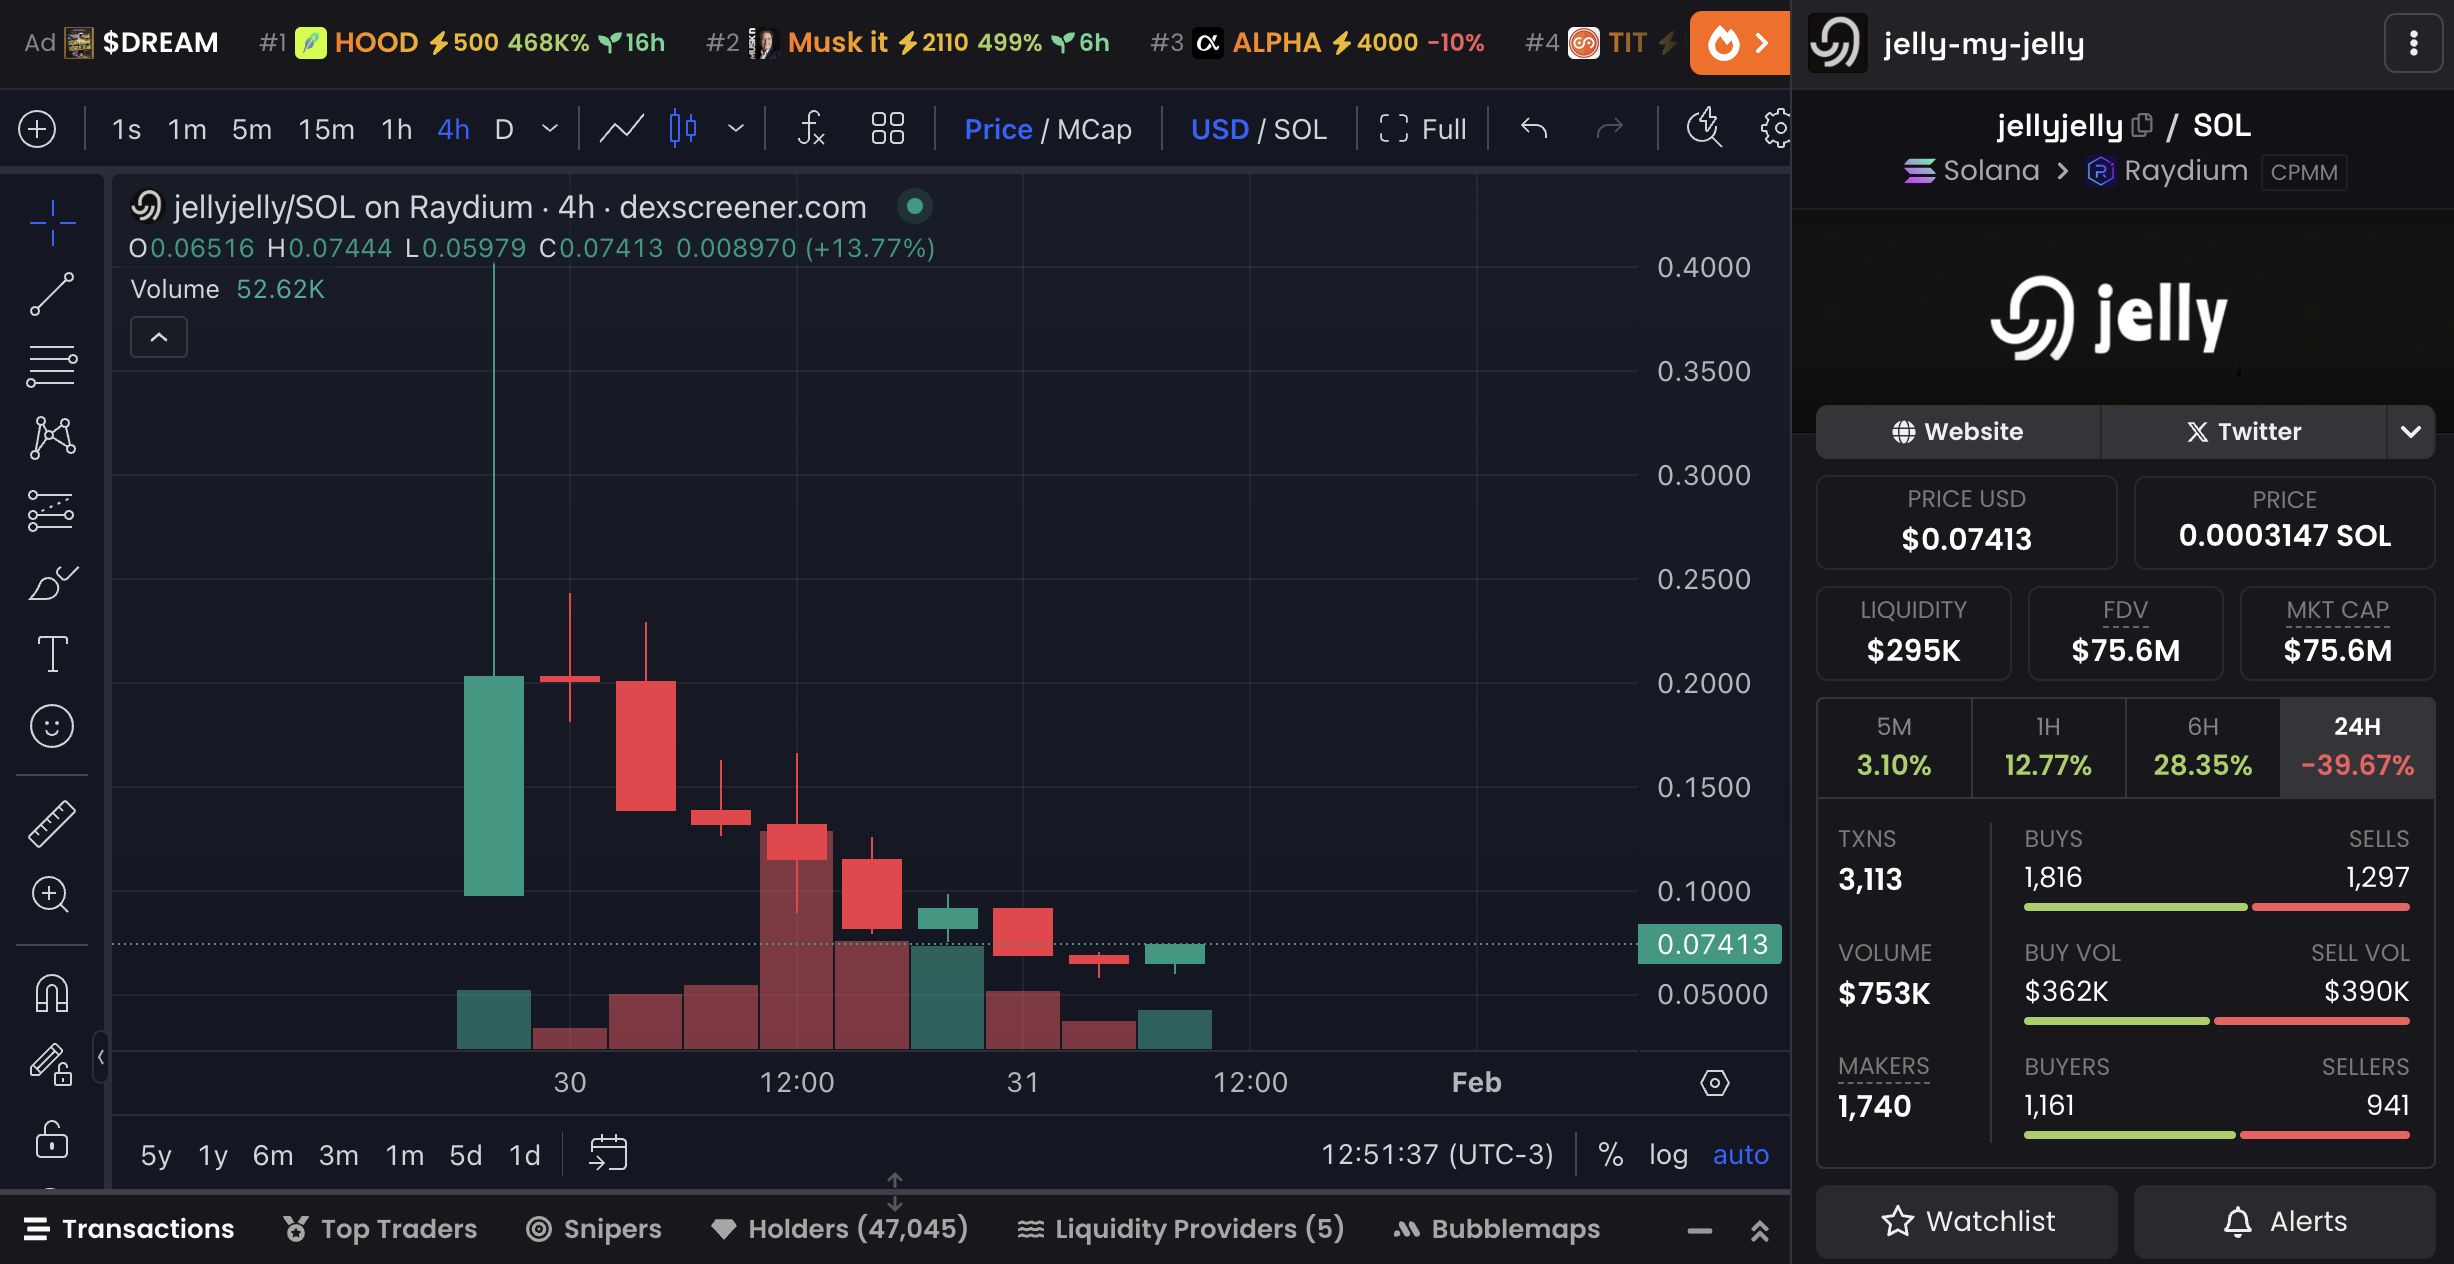The image size is (2454, 1264).
Task: Undo last chart action
Action: pyautogui.click(x=1534, y=129)
